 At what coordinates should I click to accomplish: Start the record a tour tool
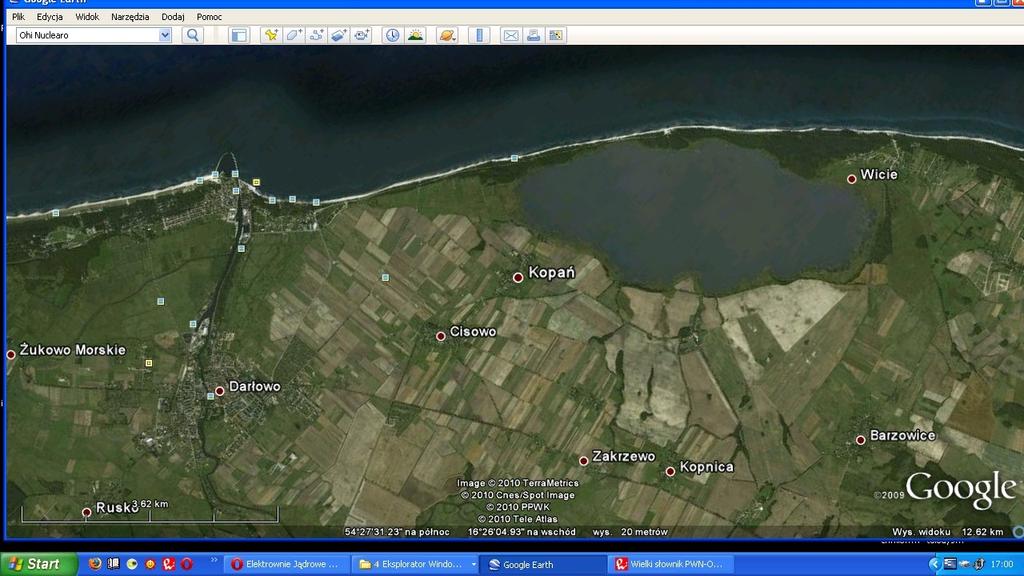(361, 35)
